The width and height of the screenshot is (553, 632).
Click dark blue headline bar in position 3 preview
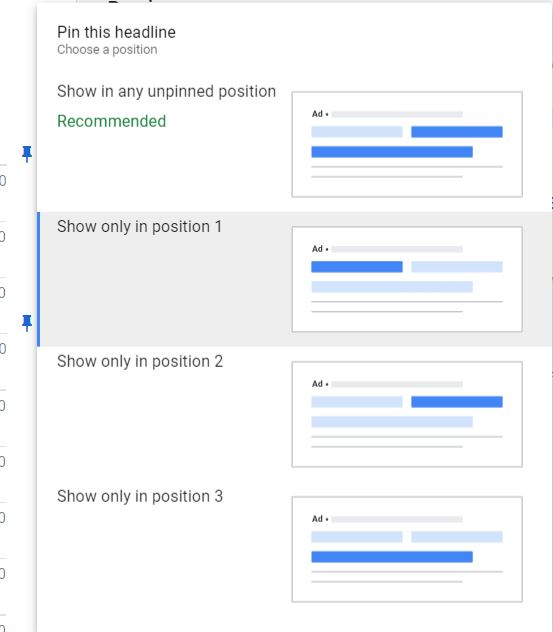392,557
